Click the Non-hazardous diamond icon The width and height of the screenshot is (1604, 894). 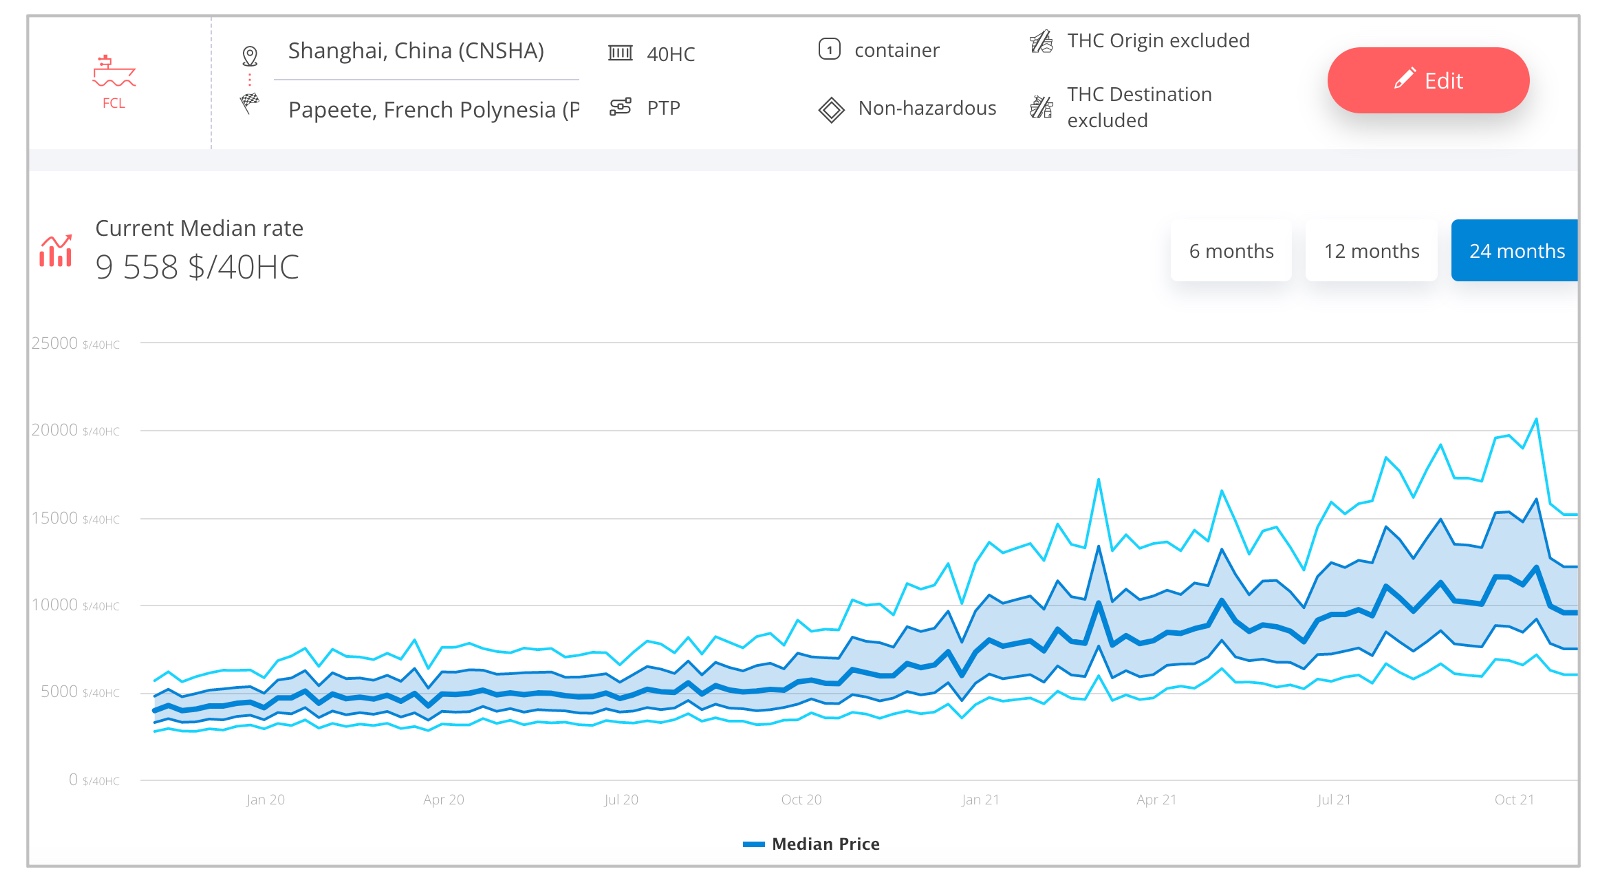pyautogui.click(x=831, y=109)
